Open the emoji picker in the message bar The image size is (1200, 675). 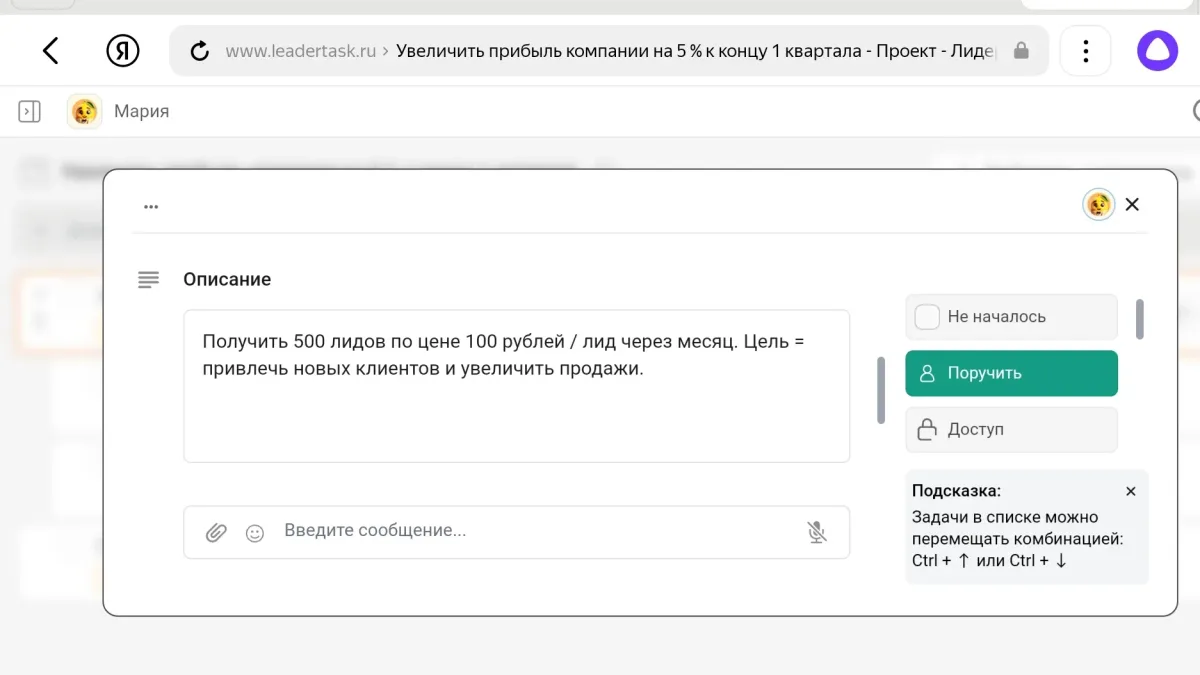point(254,532)
